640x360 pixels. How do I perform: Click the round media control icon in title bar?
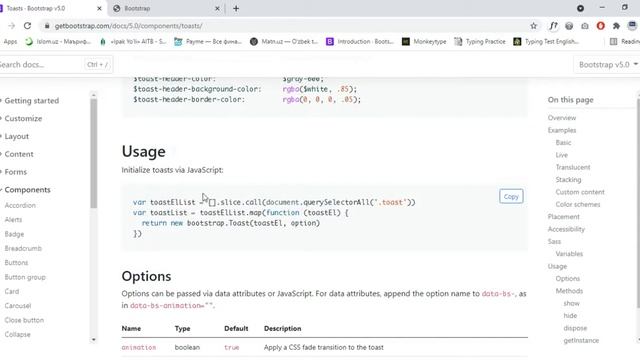tap(580, 8)
